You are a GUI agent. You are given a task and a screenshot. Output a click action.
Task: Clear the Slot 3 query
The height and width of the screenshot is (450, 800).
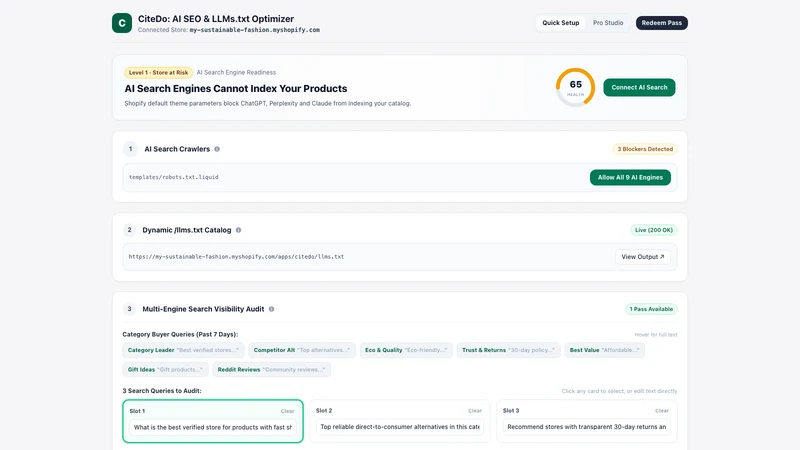662,411
